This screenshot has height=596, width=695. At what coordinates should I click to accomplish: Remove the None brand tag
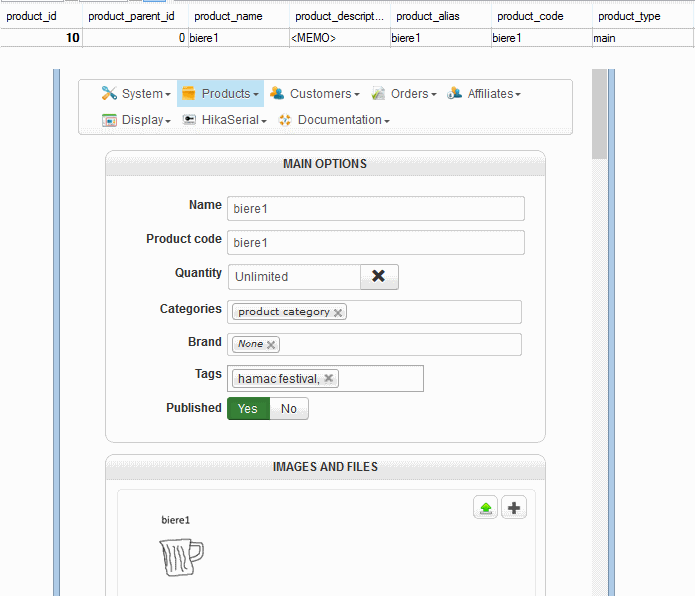click(271, 344)
